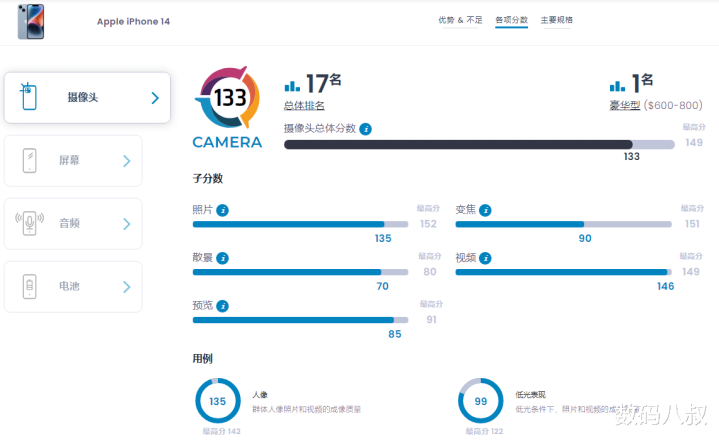This screenshot has width=719, height=441.
Task: Expand the 屏幕 chevron arrow
Action: [x=127, y=161]
